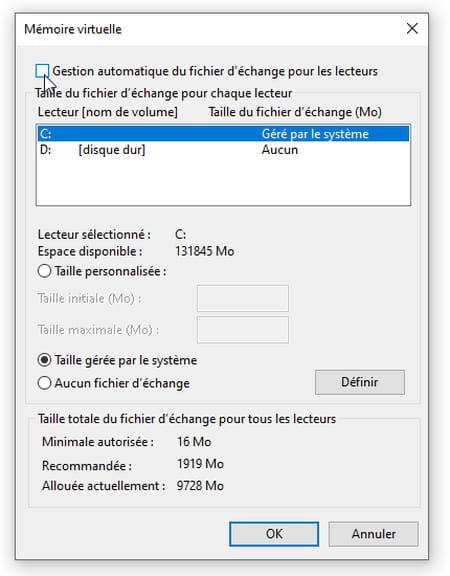
Task: Enable automatic paging file management checkbox
Action: pyautogui.click(x=43, y=71)
